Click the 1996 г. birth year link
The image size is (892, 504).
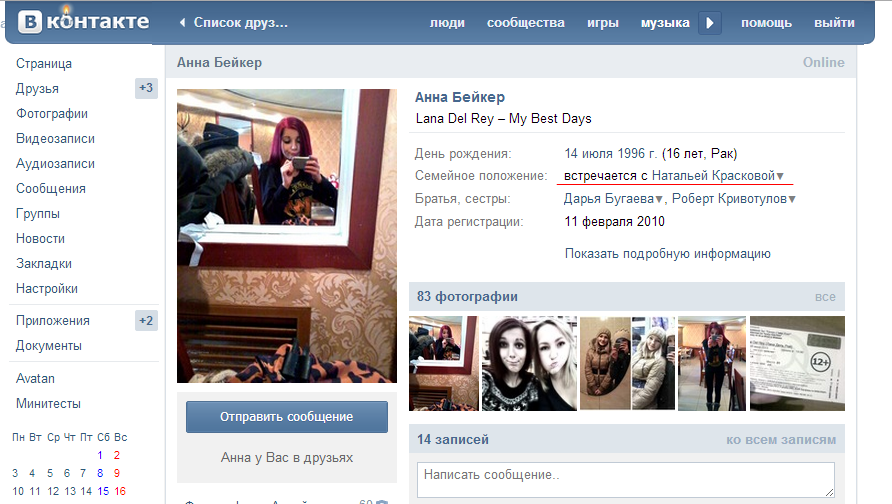(x=637, y=154)
